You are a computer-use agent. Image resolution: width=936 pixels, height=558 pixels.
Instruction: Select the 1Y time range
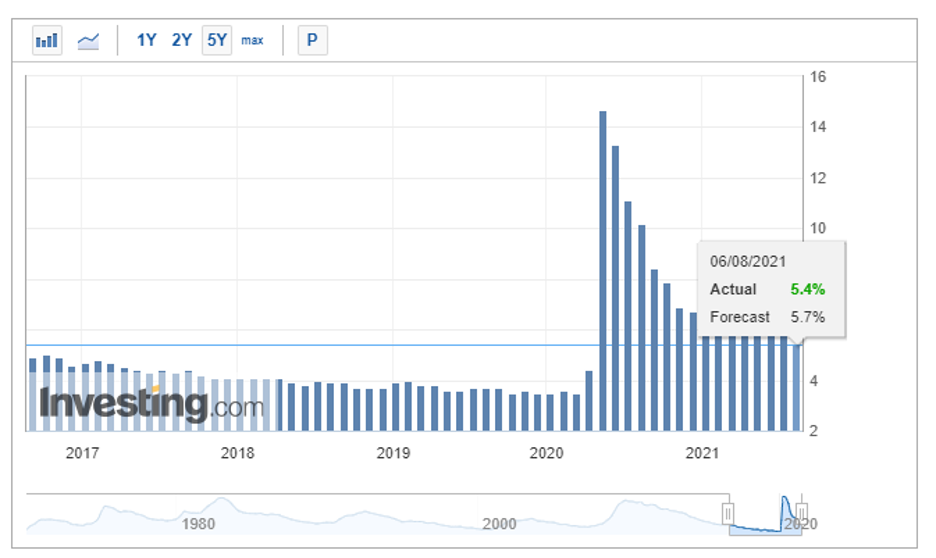tap(147, 41)
